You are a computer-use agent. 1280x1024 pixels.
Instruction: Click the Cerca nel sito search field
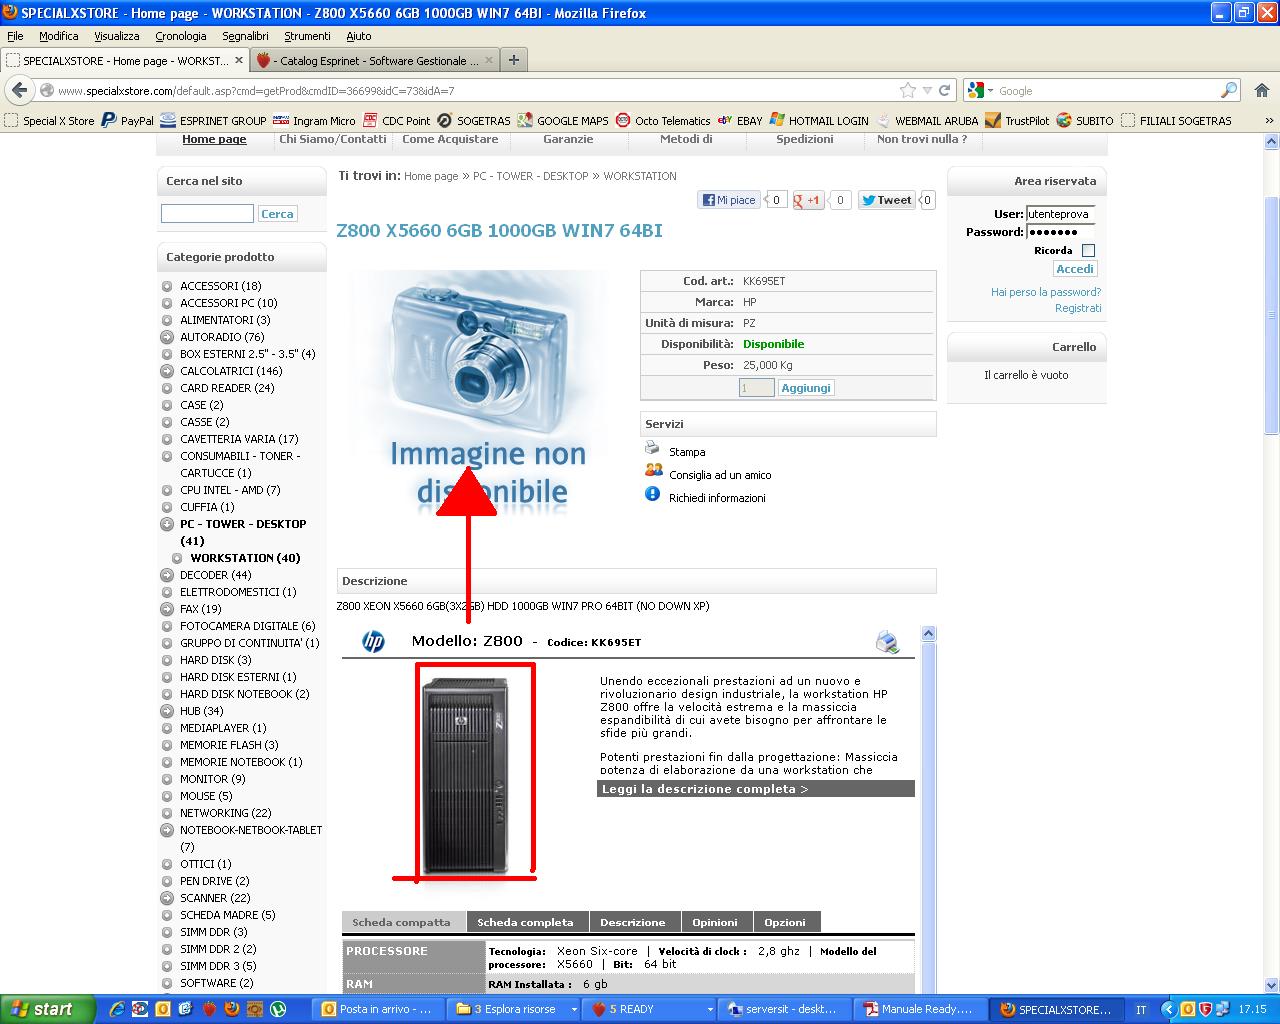click(207, 214)
